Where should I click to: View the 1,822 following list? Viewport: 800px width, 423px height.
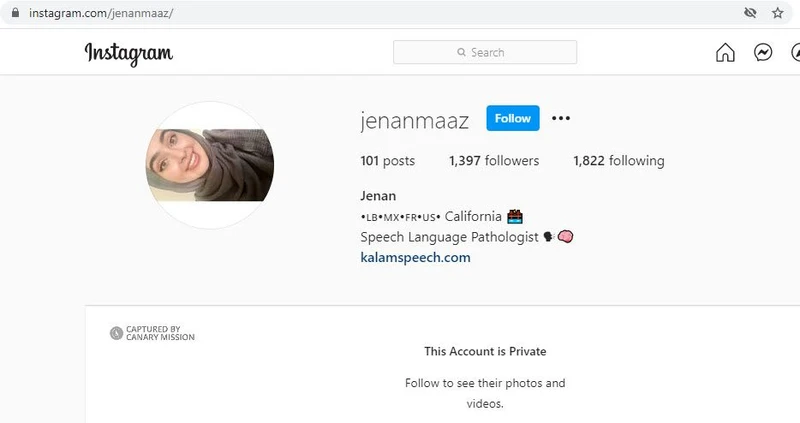click(x=618, y=161)
